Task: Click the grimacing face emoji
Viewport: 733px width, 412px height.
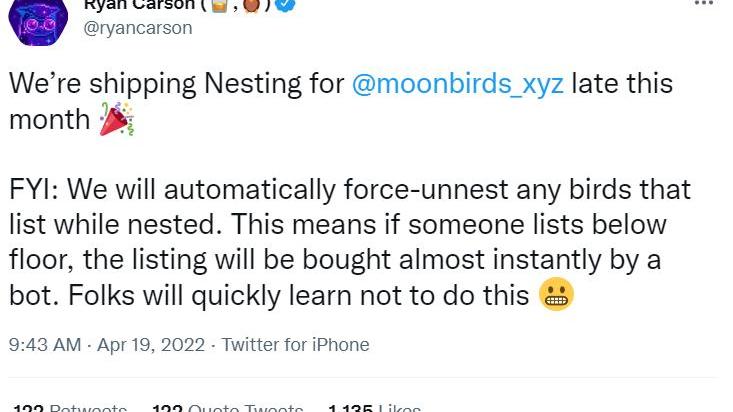Action: tap(555, 296)
